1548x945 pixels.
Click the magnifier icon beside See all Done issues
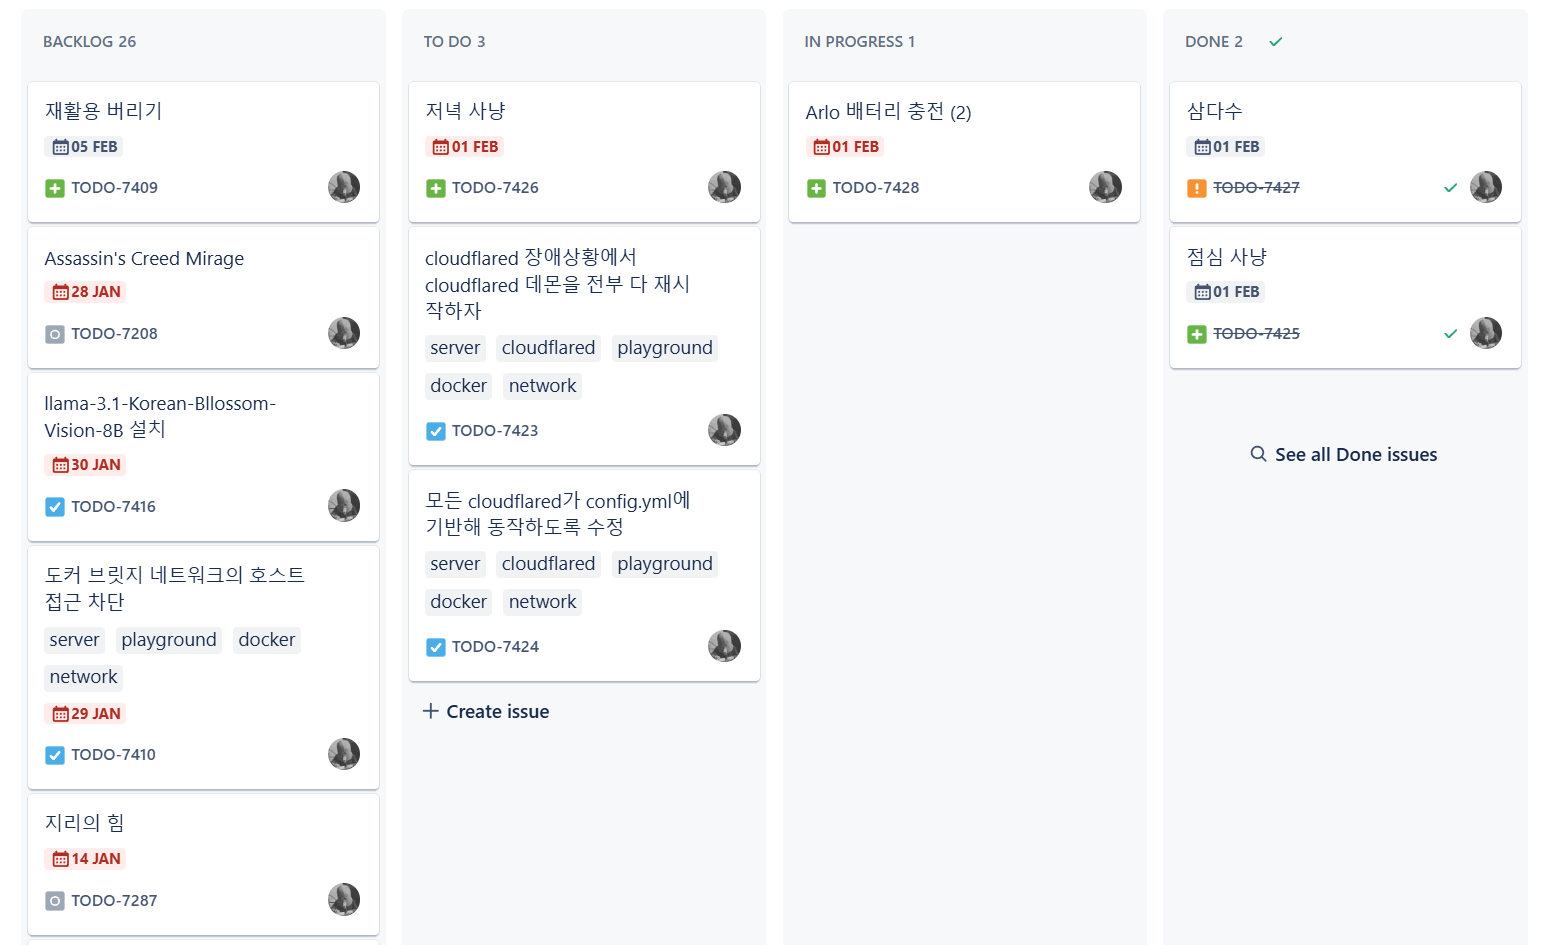click(x=1259, y=454)
